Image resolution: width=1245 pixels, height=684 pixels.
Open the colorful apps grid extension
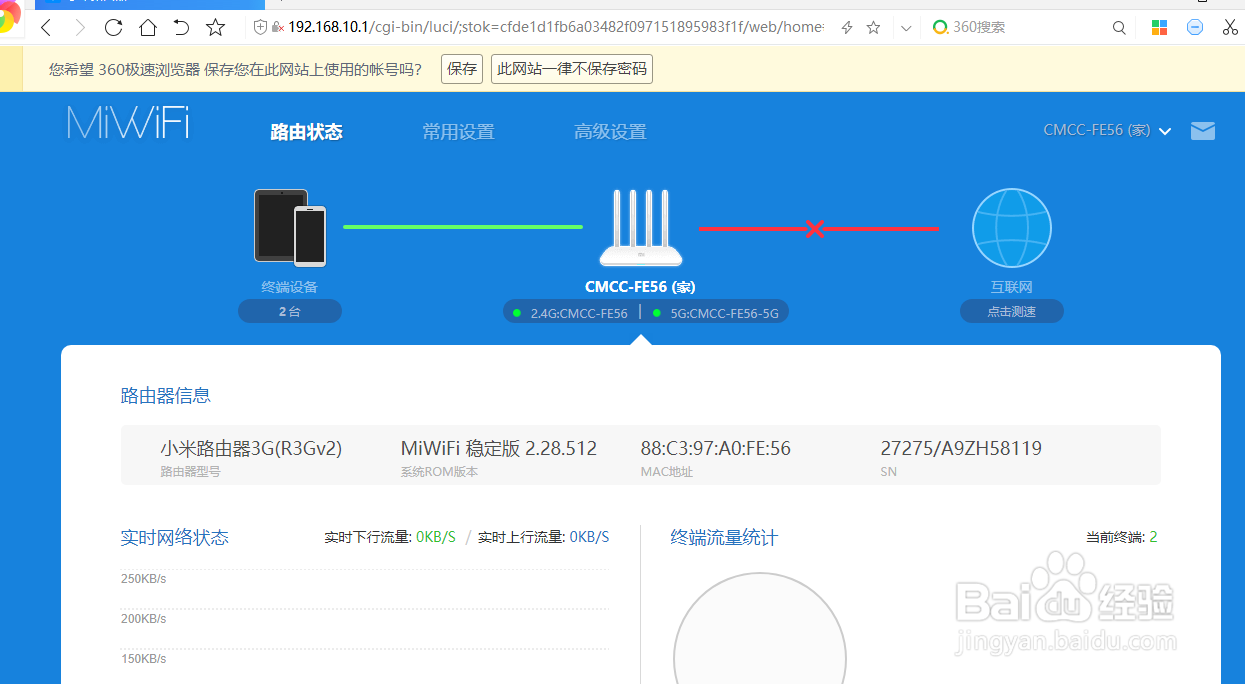pyautogui.click(x=1160, y=28)
